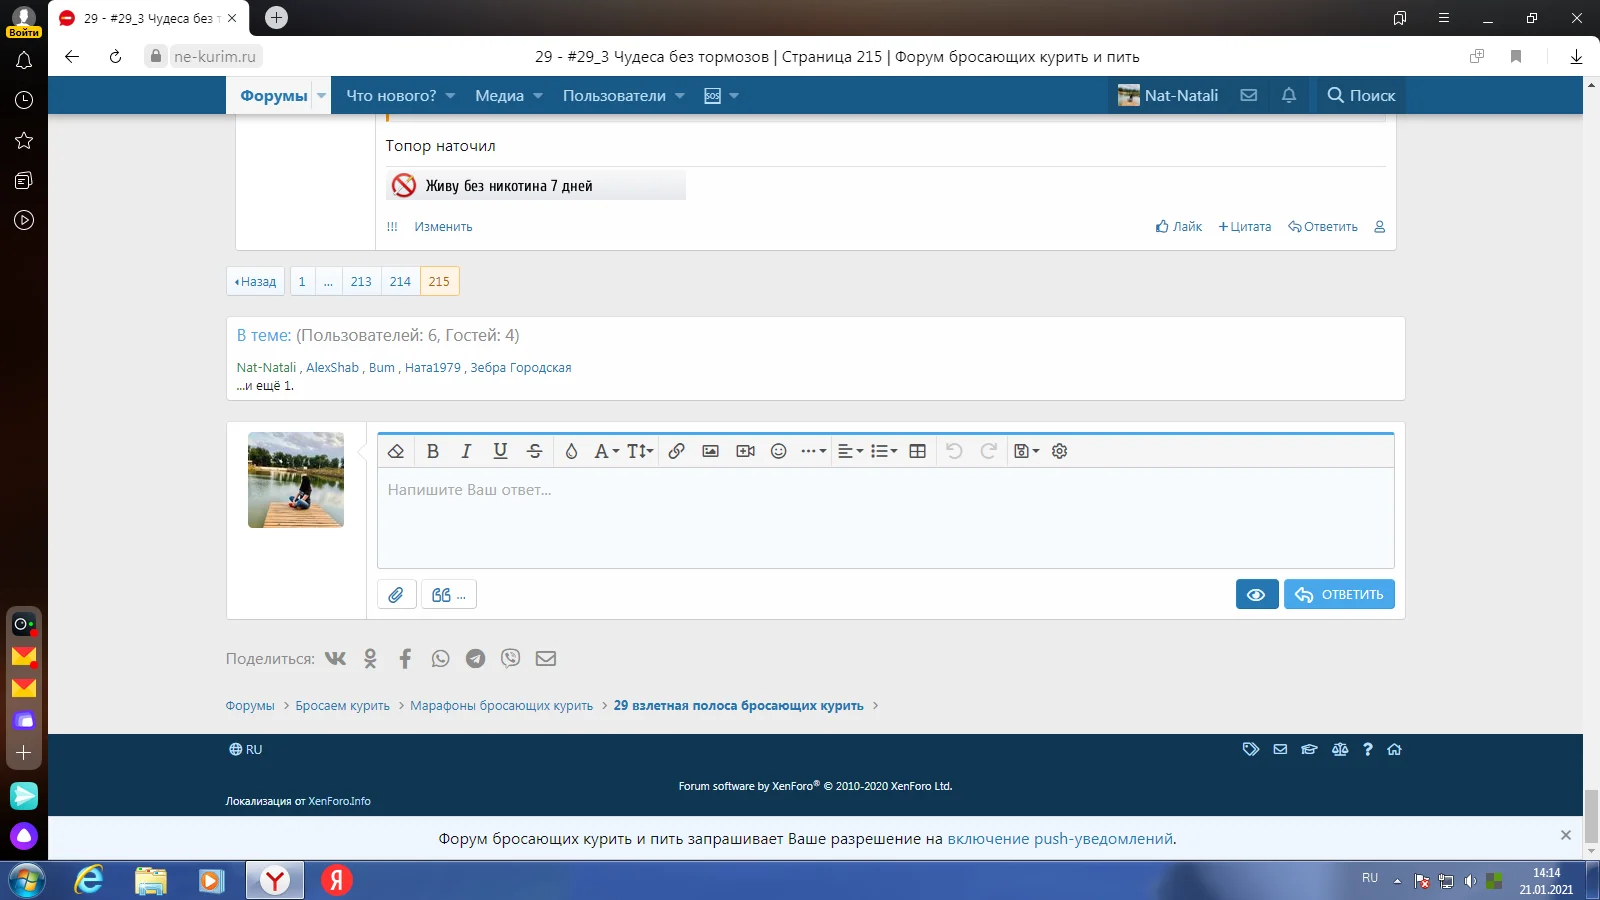Click the Назад pagination button
The width and height of the screenshot is (1600, 900).
[x=256, y=282]
